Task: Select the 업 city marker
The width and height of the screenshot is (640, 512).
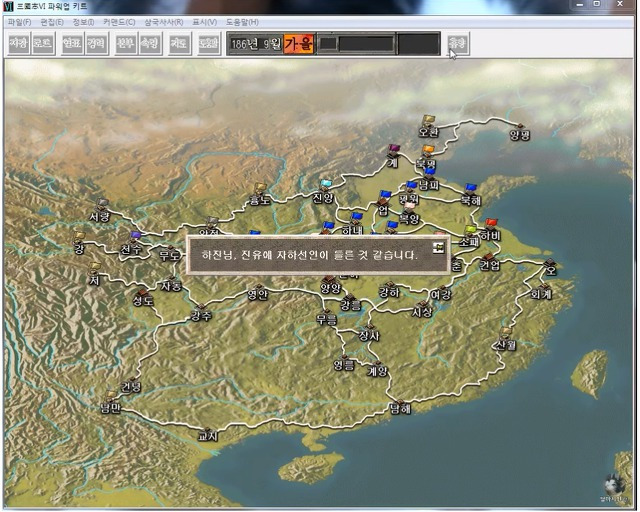Action: coord(383,203)
